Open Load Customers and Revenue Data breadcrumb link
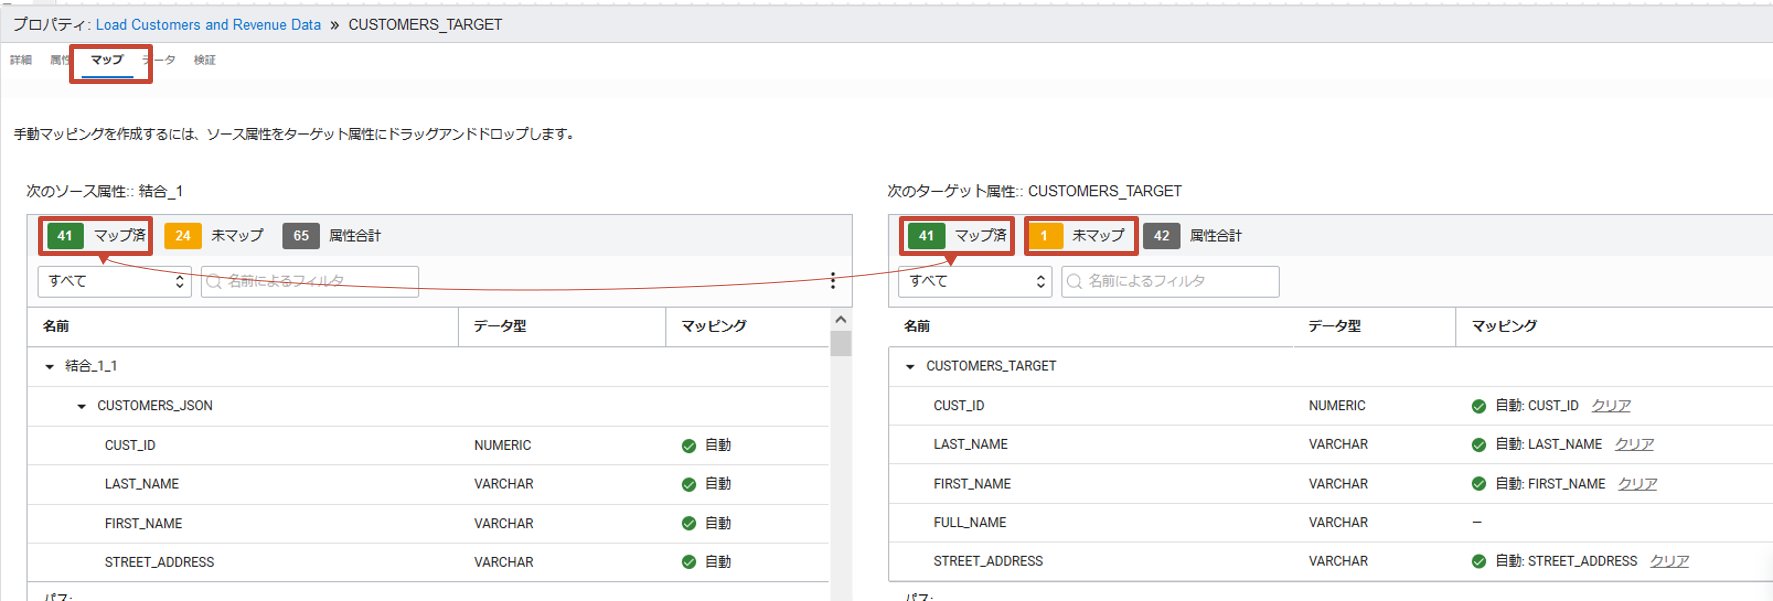The height and width of the screenshot is (601, 1773). 208,25
